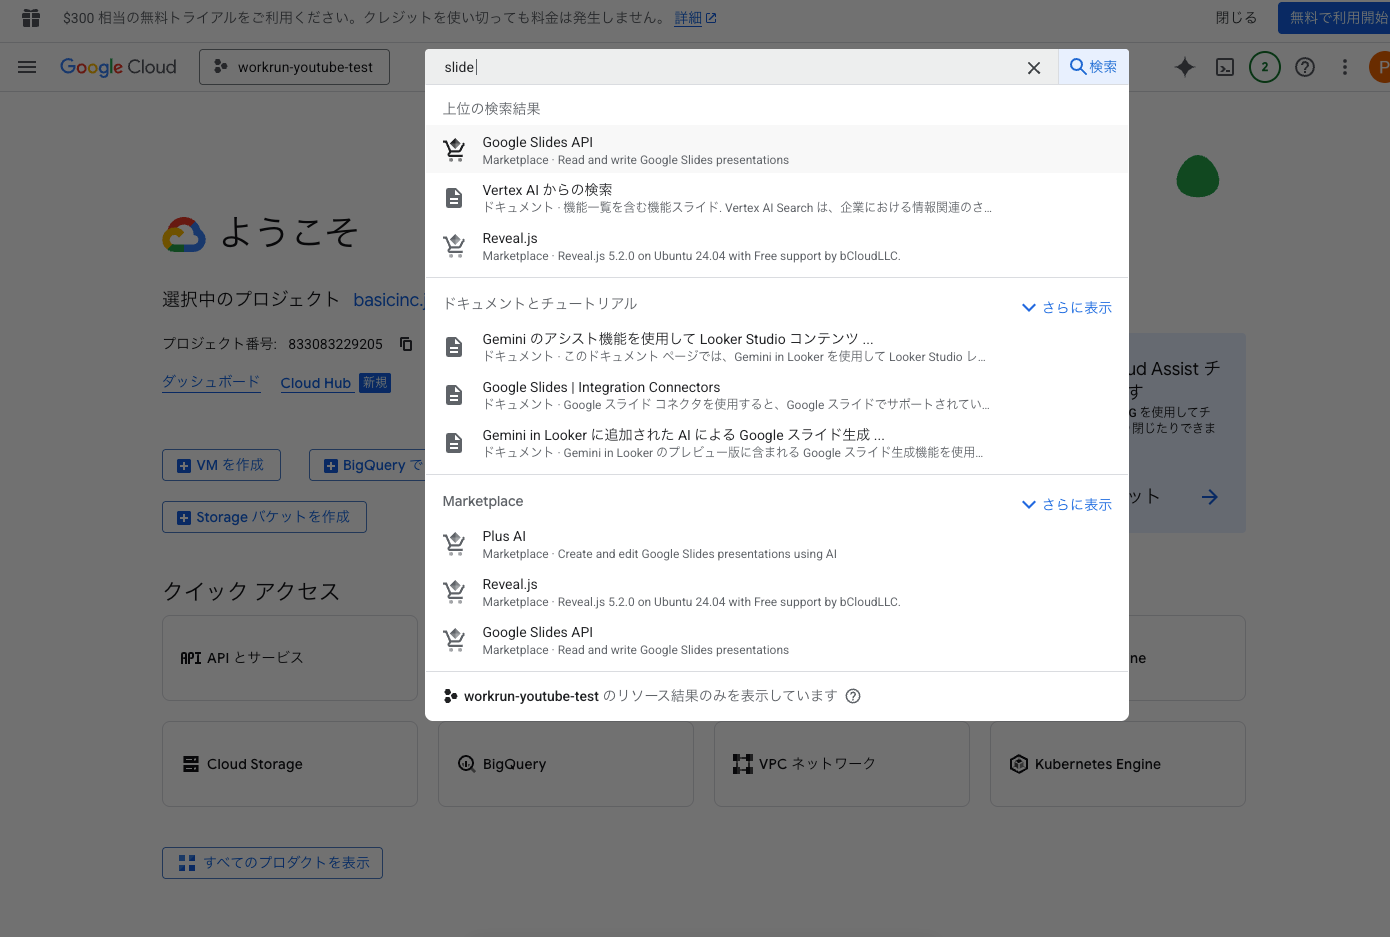Click the 上位の検索結果 heading text
1390x937 pixels.
click(x=492, y=109)
